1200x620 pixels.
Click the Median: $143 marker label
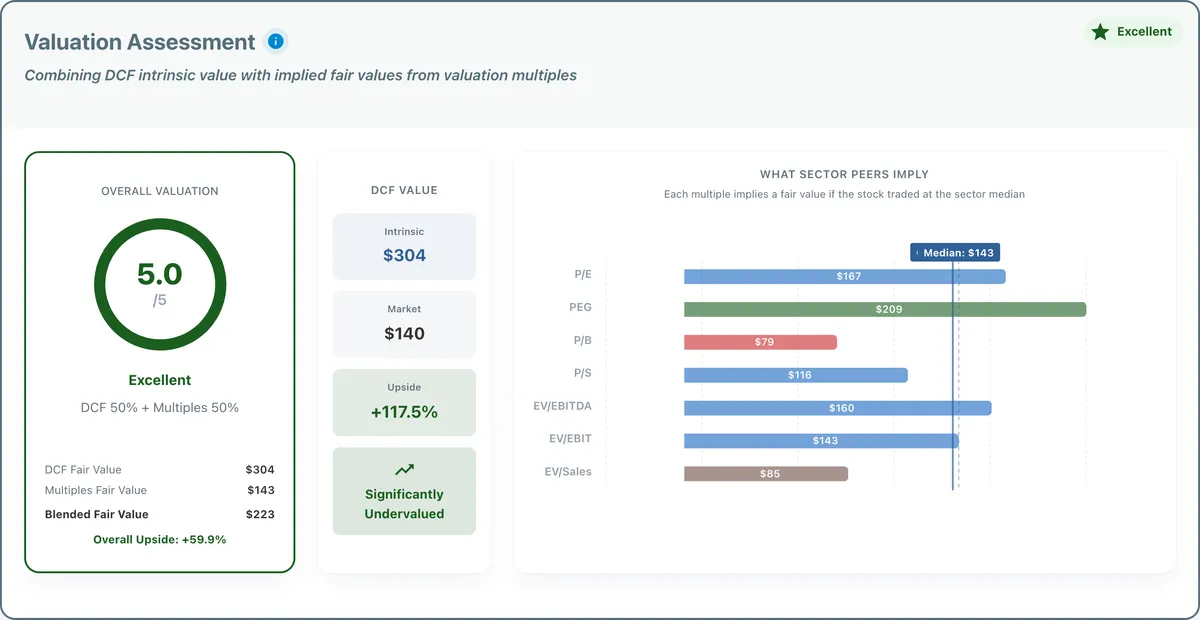(x=955, y=253)
